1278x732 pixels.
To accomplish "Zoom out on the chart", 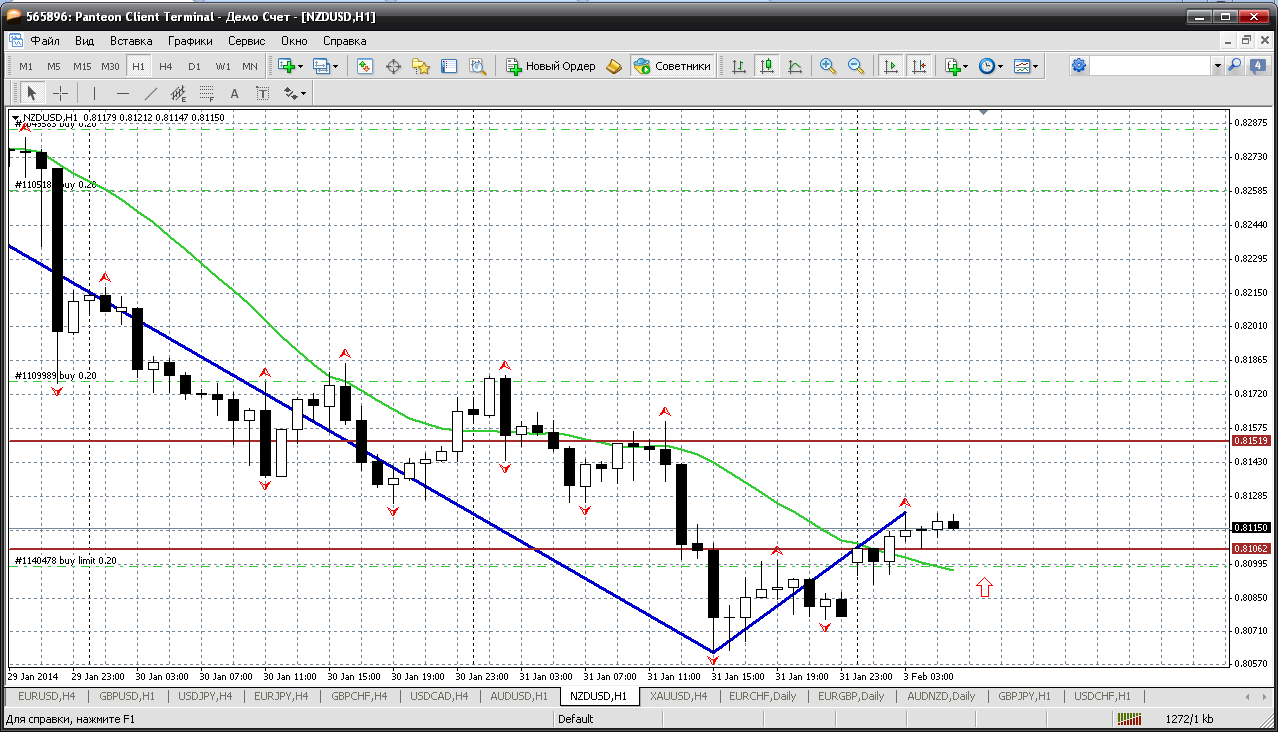I will pyautogui.click(x=855, y=66).
